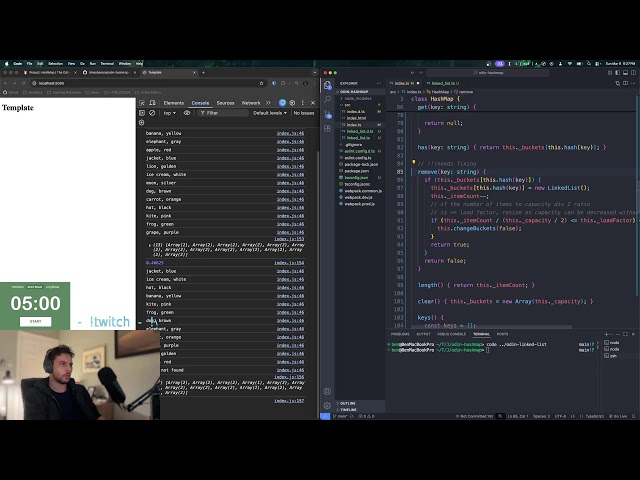The image size is (640, 480).
Task: Switch to the Network tab in DevTools
Action: pos(251,103)
